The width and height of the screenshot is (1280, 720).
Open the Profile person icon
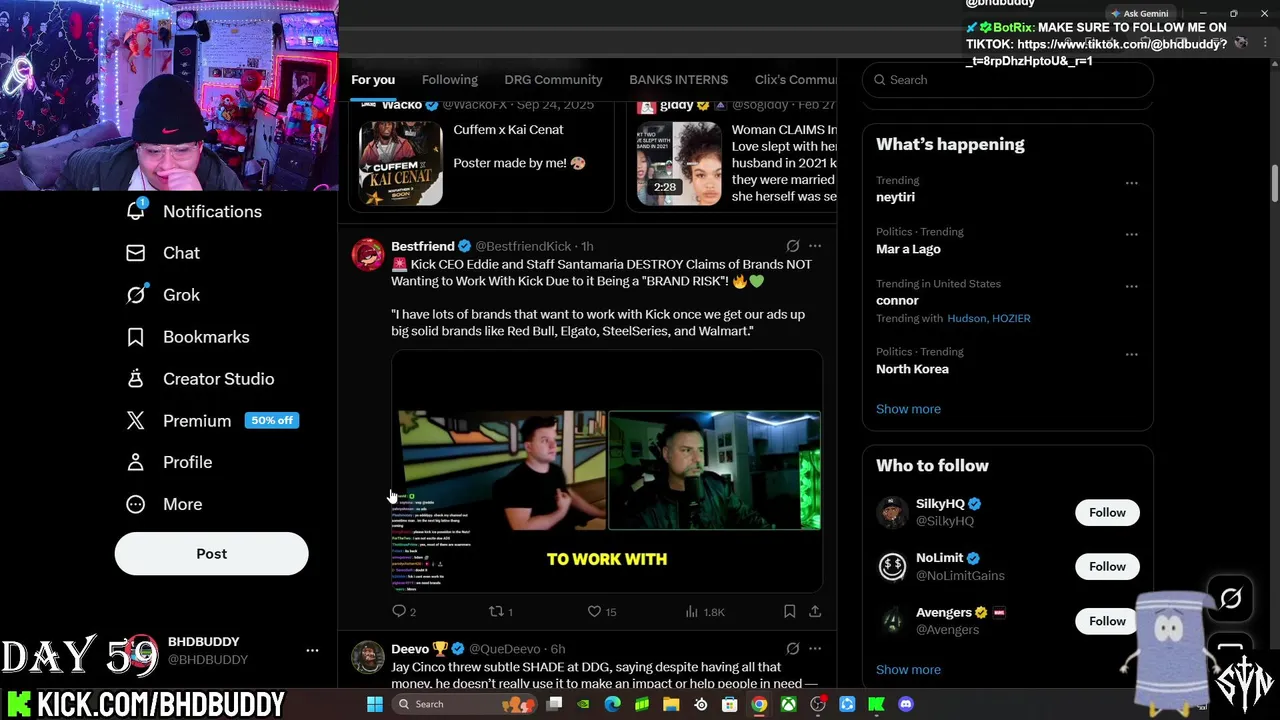136,462
